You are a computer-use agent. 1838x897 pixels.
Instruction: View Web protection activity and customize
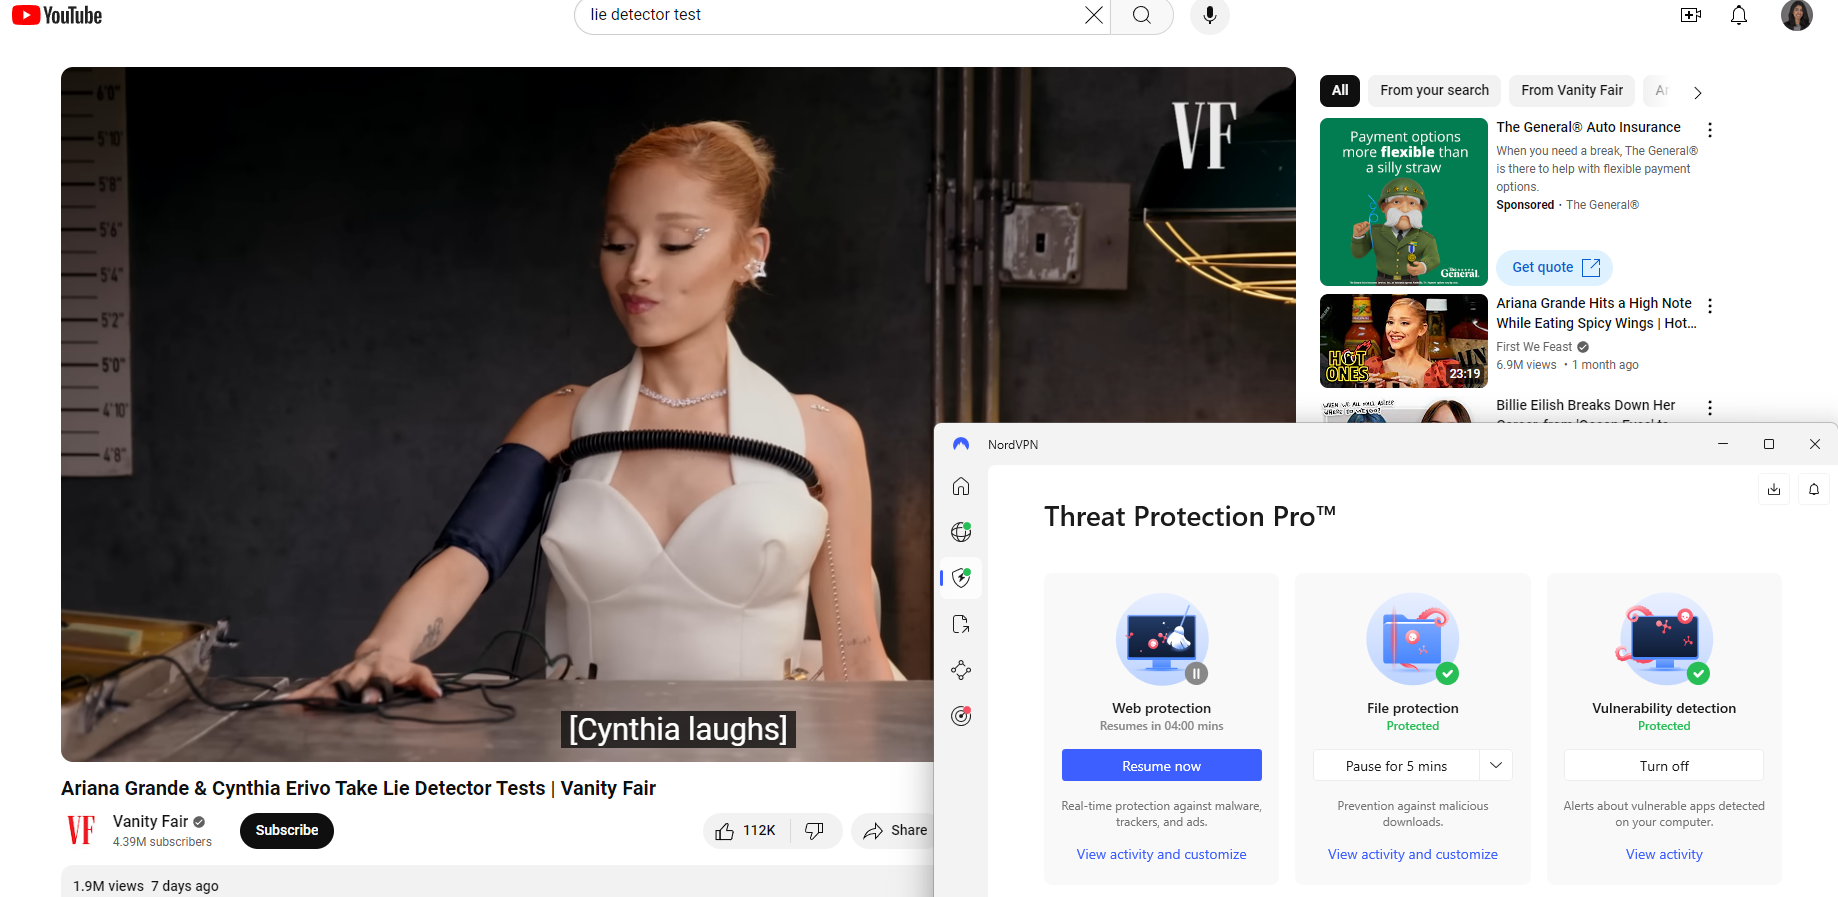(x=1161, y=854)
